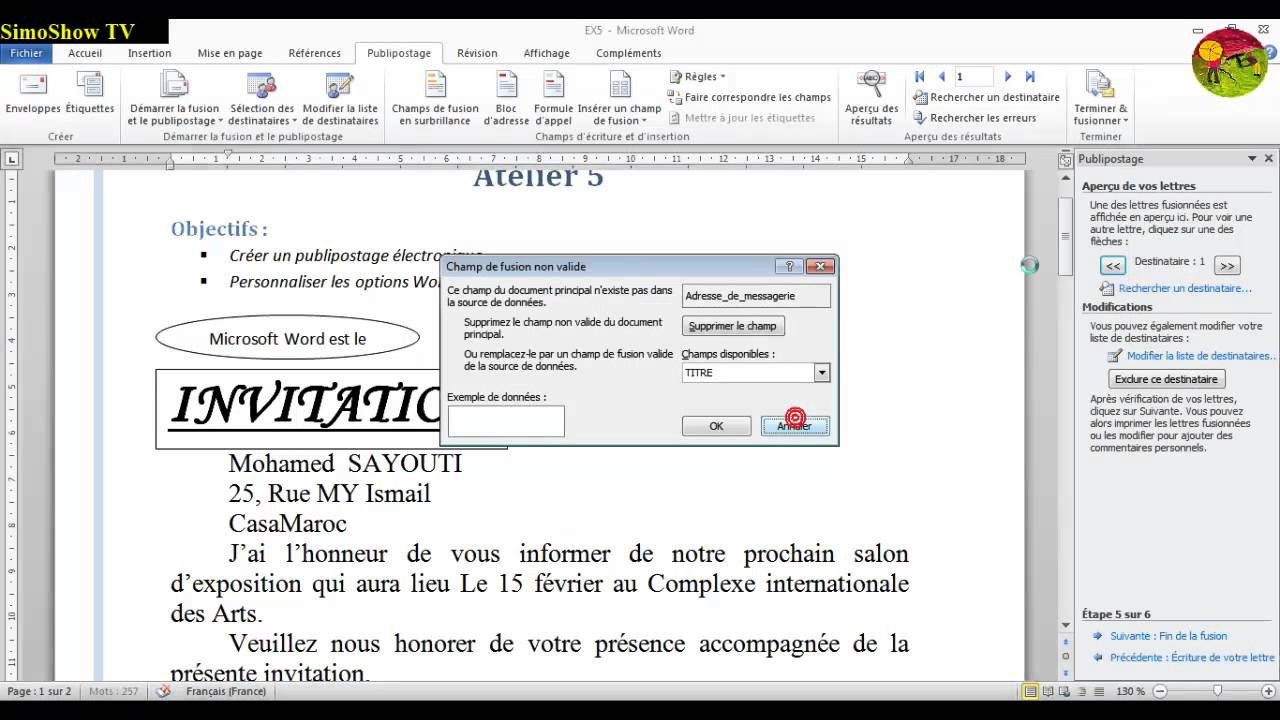Open Publipostage pane options arrow
This screenshot has width=1280, height=720.
tap(1251, 159)
